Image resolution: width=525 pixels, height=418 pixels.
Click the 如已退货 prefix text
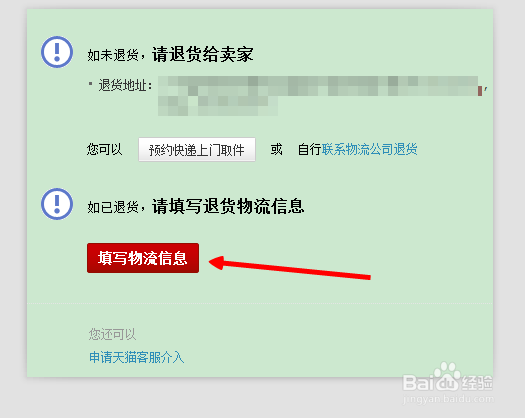click(x=113, y=207)
